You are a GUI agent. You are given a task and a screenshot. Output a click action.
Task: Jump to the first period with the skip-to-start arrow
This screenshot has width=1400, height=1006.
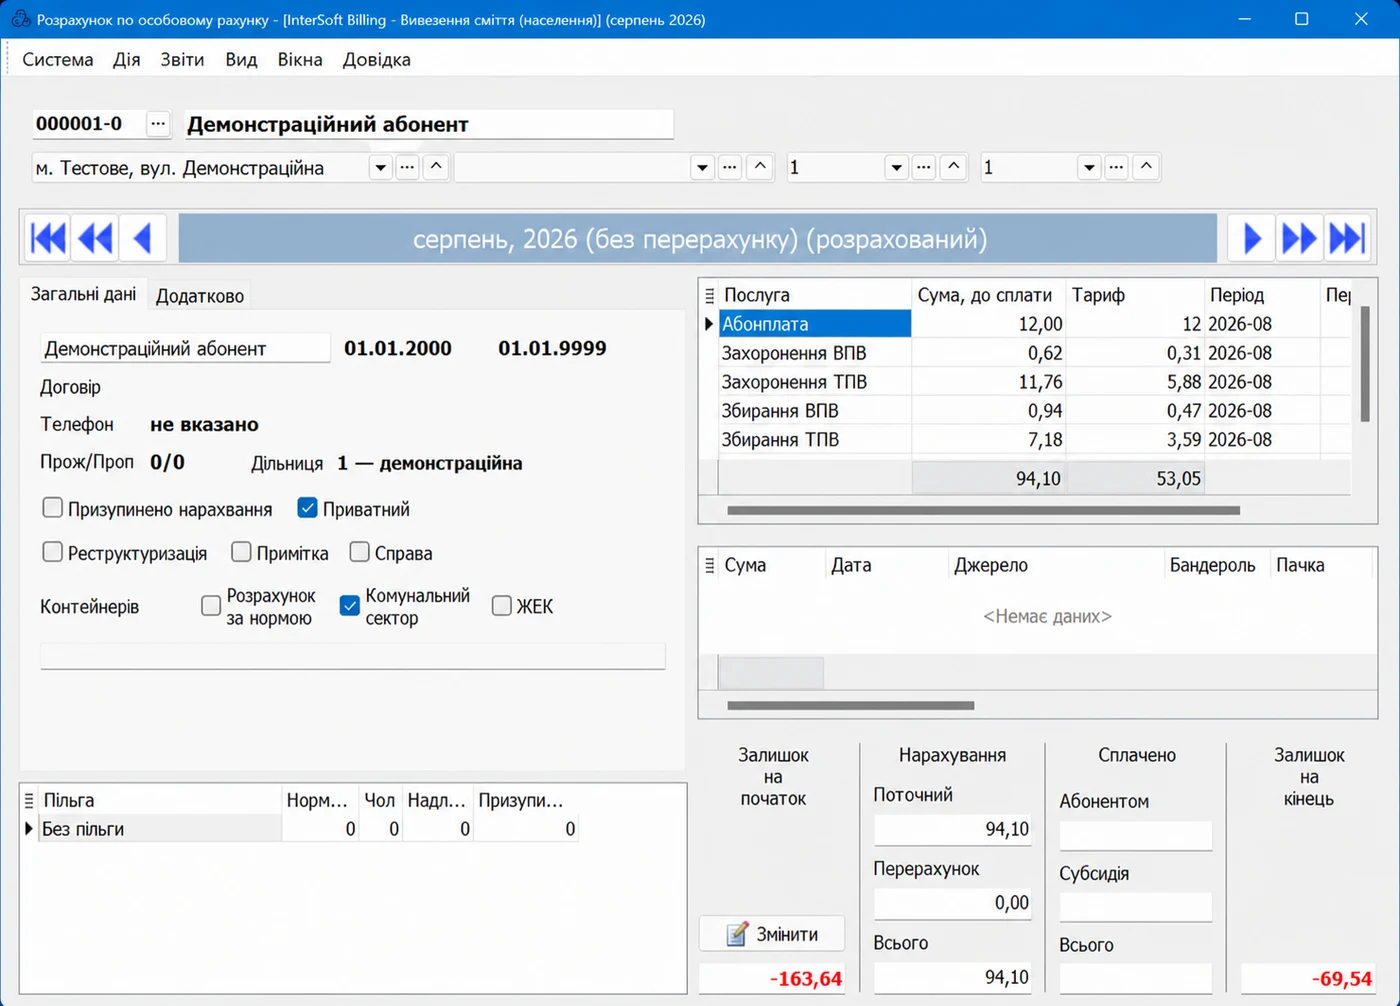48,239
